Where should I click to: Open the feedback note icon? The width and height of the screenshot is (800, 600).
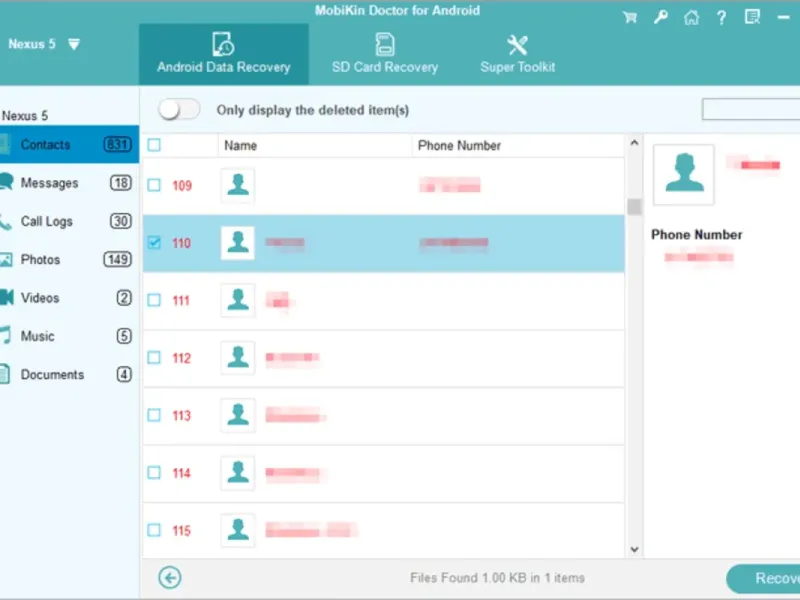pos(753,17)
